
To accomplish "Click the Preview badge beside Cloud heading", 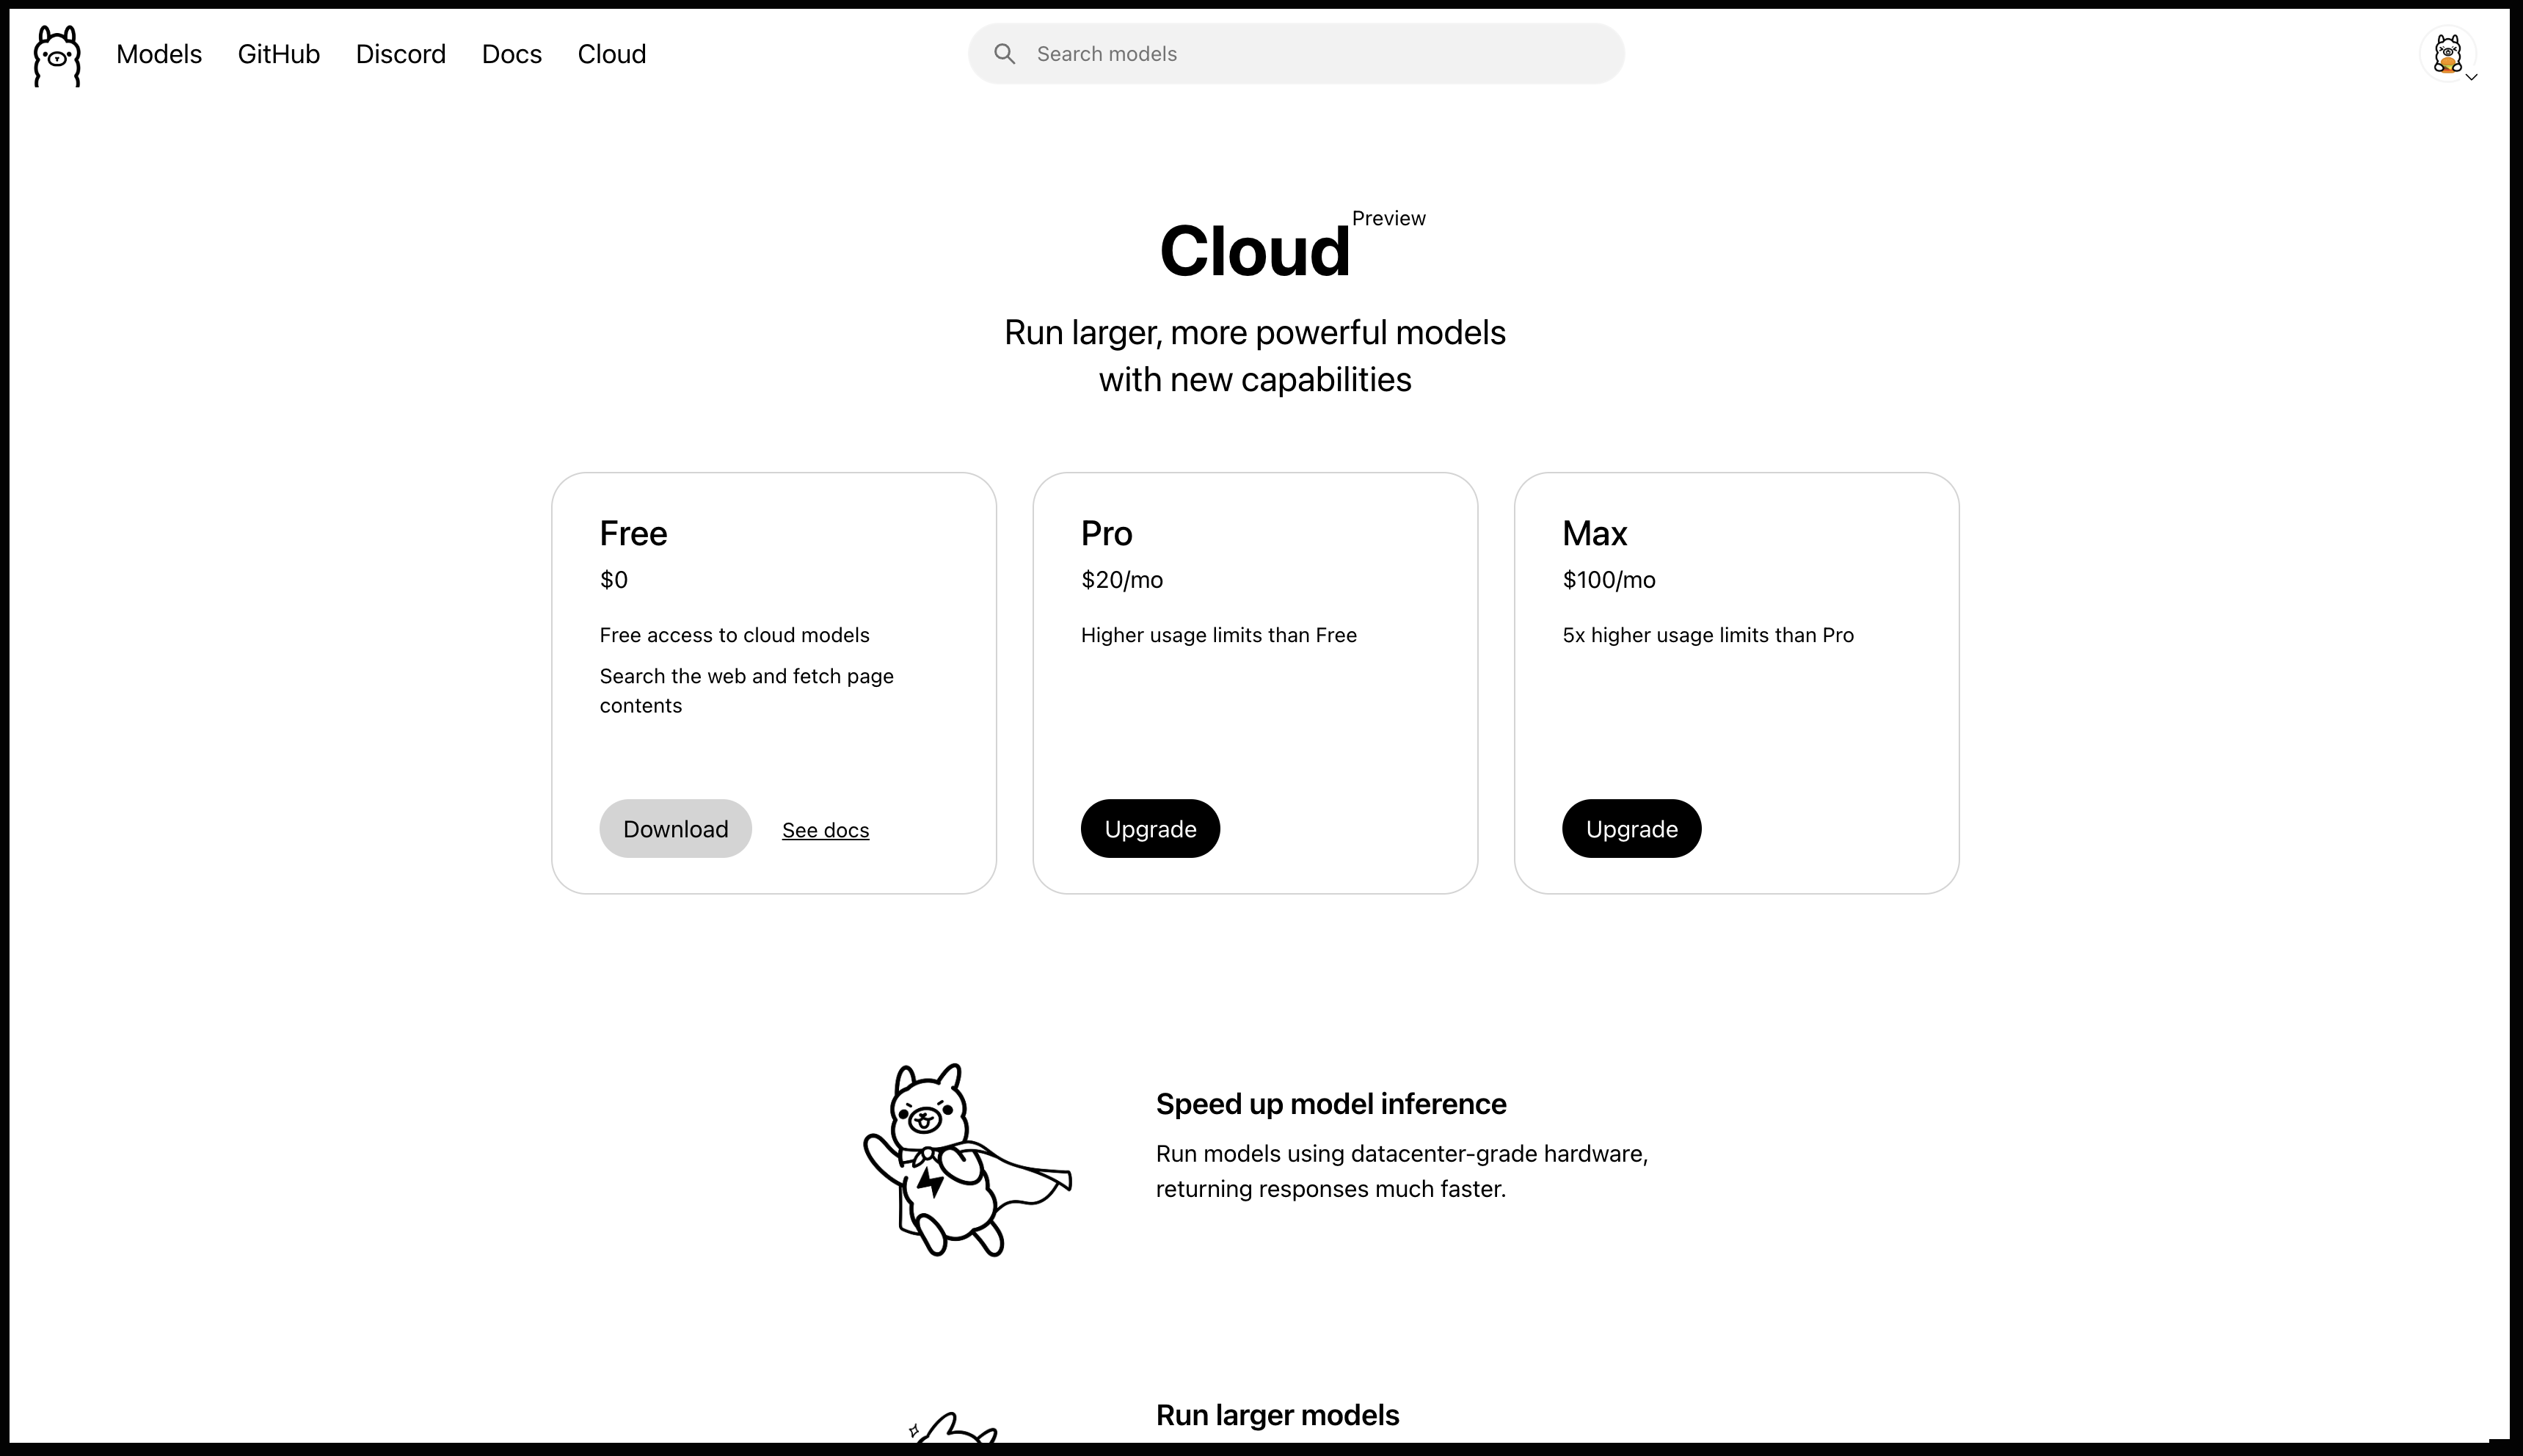I will (x=1388, y=218).
